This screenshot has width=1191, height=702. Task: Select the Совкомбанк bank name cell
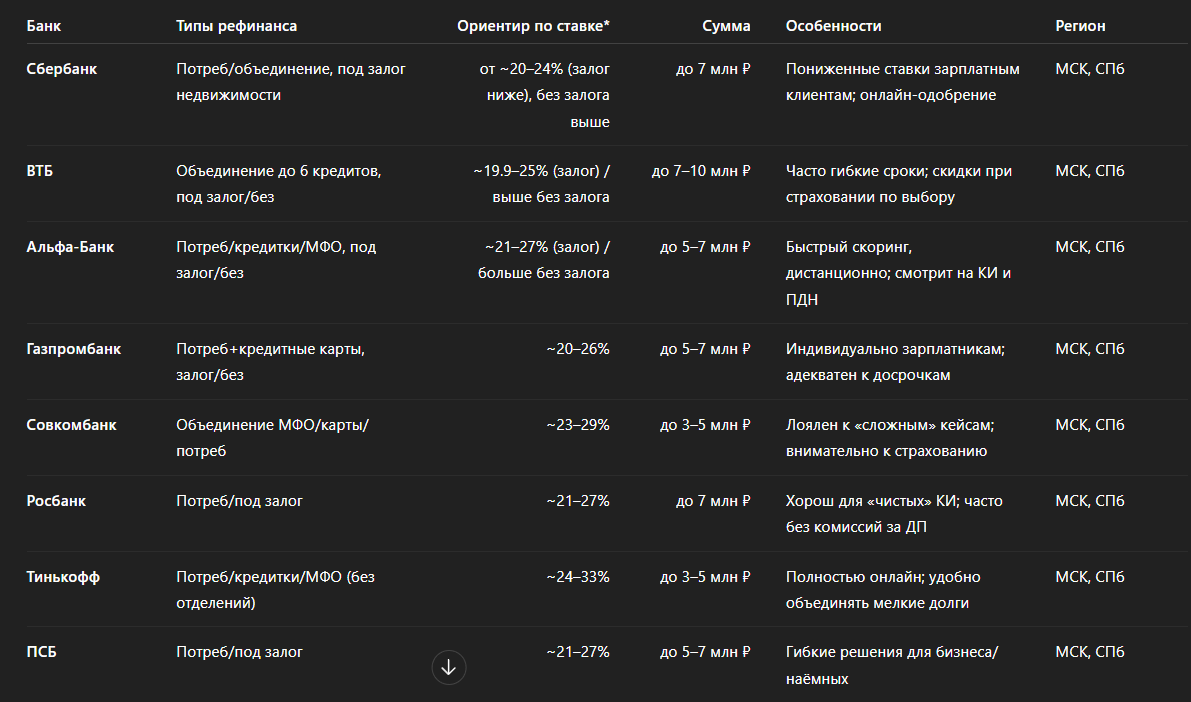(71, 425)
